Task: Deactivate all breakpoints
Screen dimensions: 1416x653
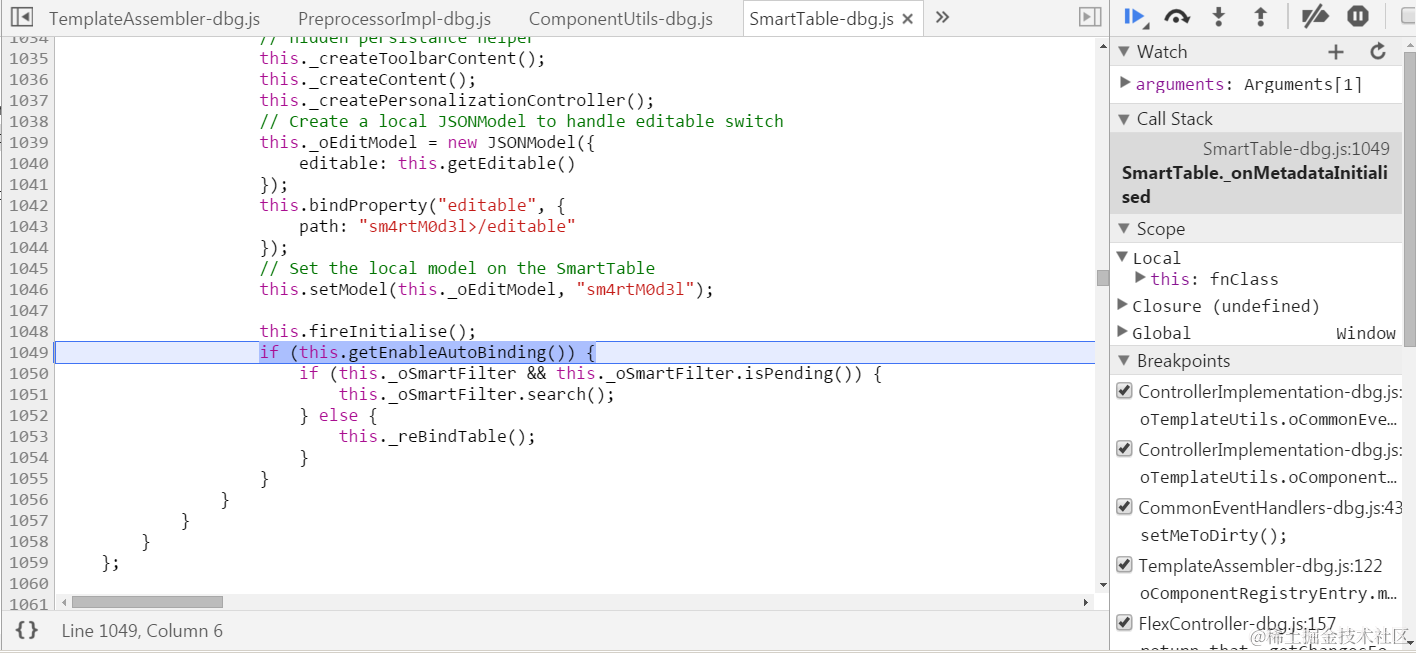Action: (x=1314, y=16)
